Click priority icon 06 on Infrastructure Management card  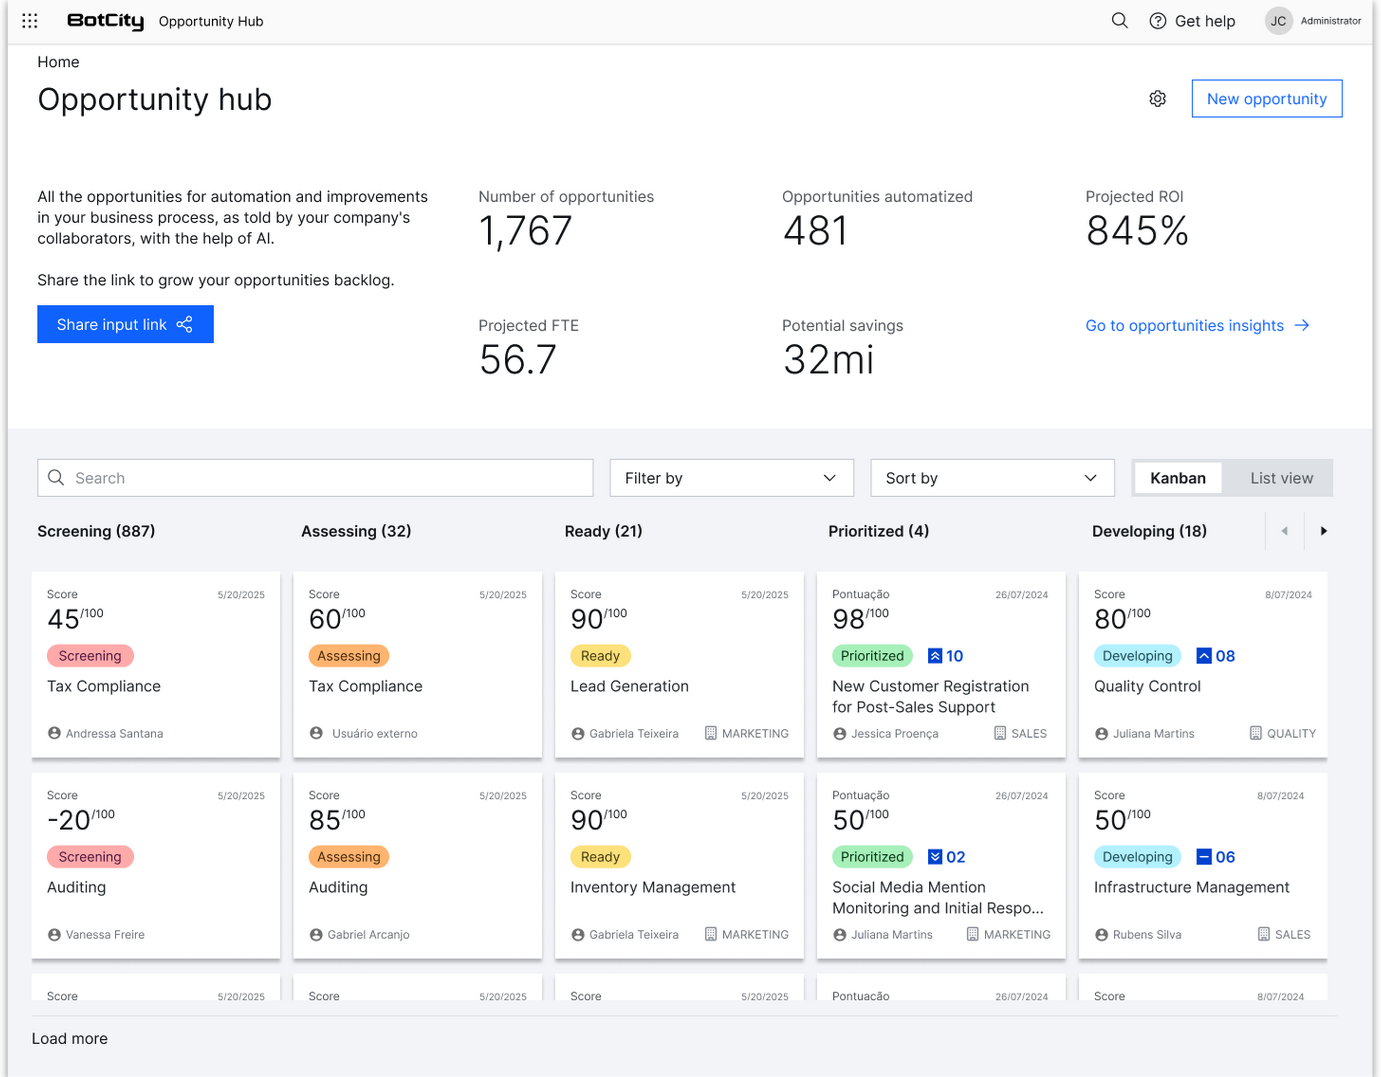pyautogui.click(x=1204, y=857)
